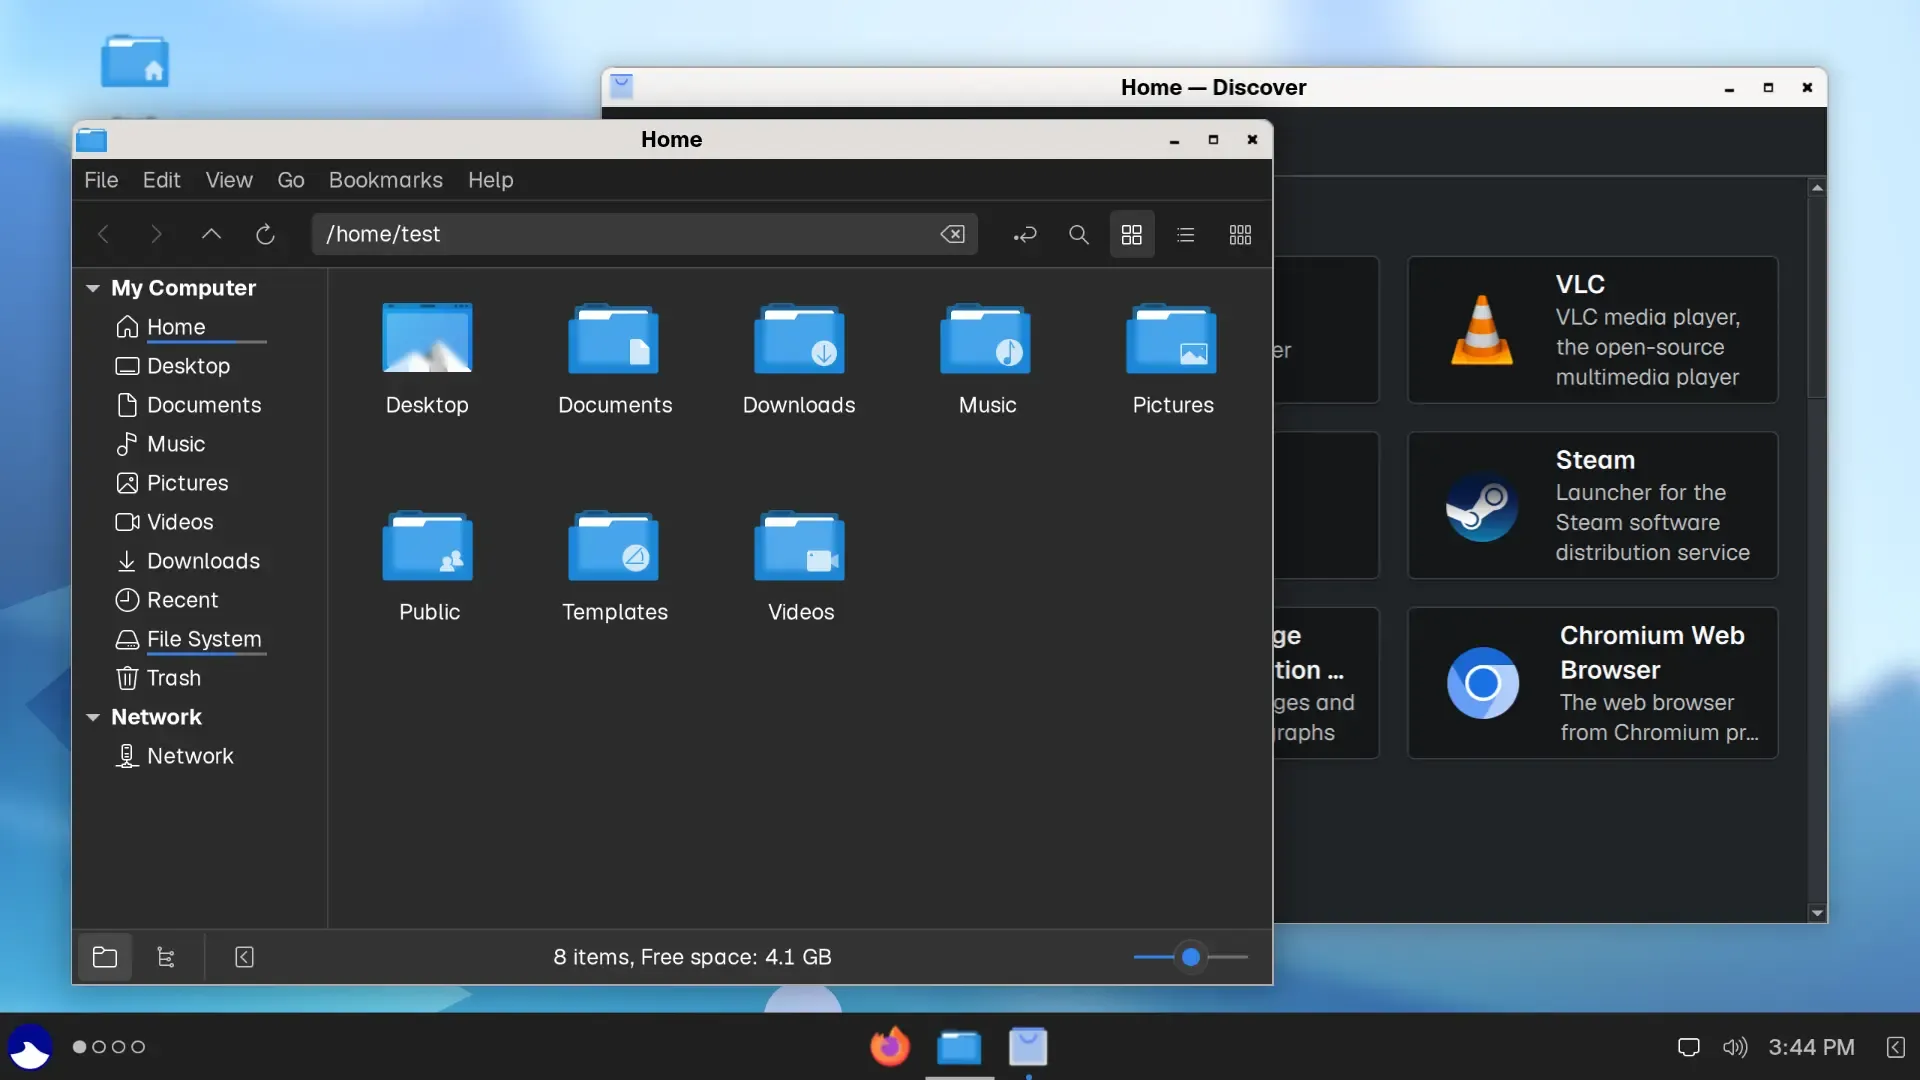The width and height of the screenshot is (1920, 1080).
Task: Open the VLC card in Discover
Action: pyautogui.click(x=1593, y=330)
